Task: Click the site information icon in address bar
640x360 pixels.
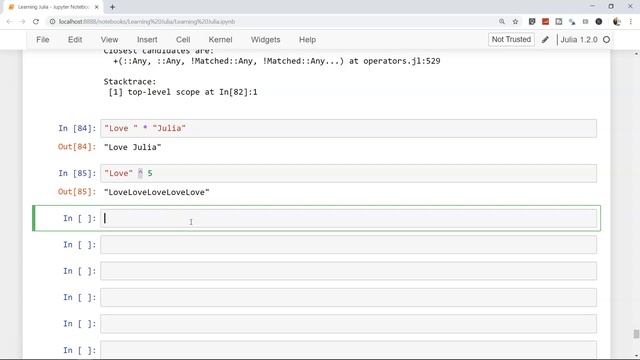Action: tap(52, 22)
